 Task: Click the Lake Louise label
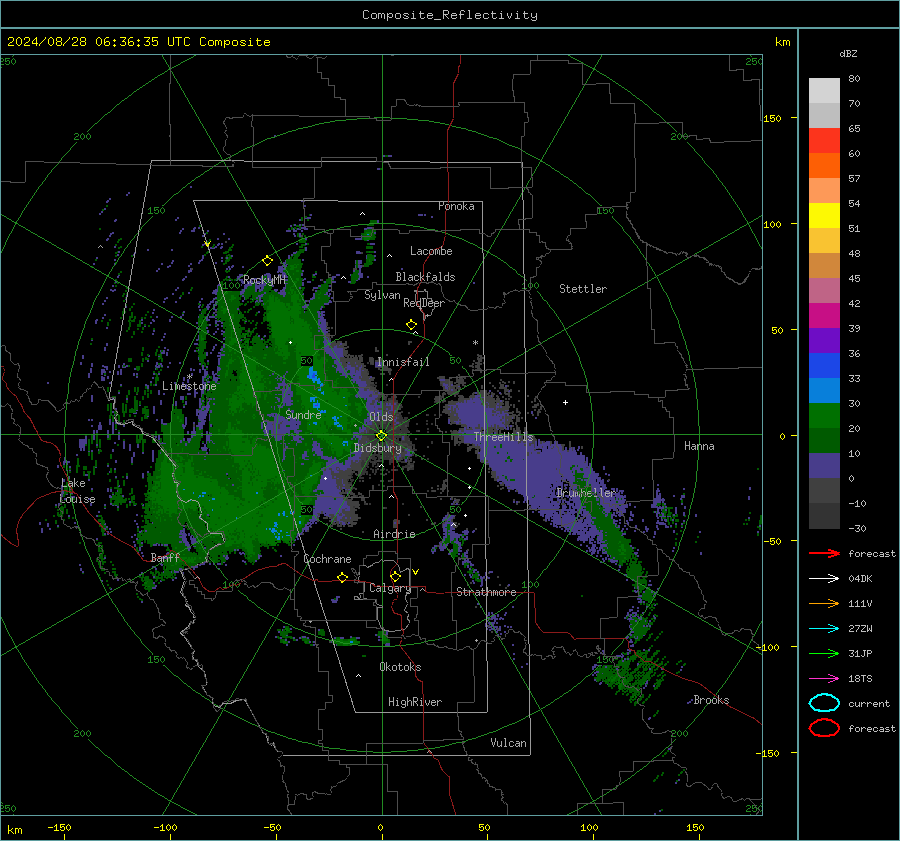click(x=77, y=491)
